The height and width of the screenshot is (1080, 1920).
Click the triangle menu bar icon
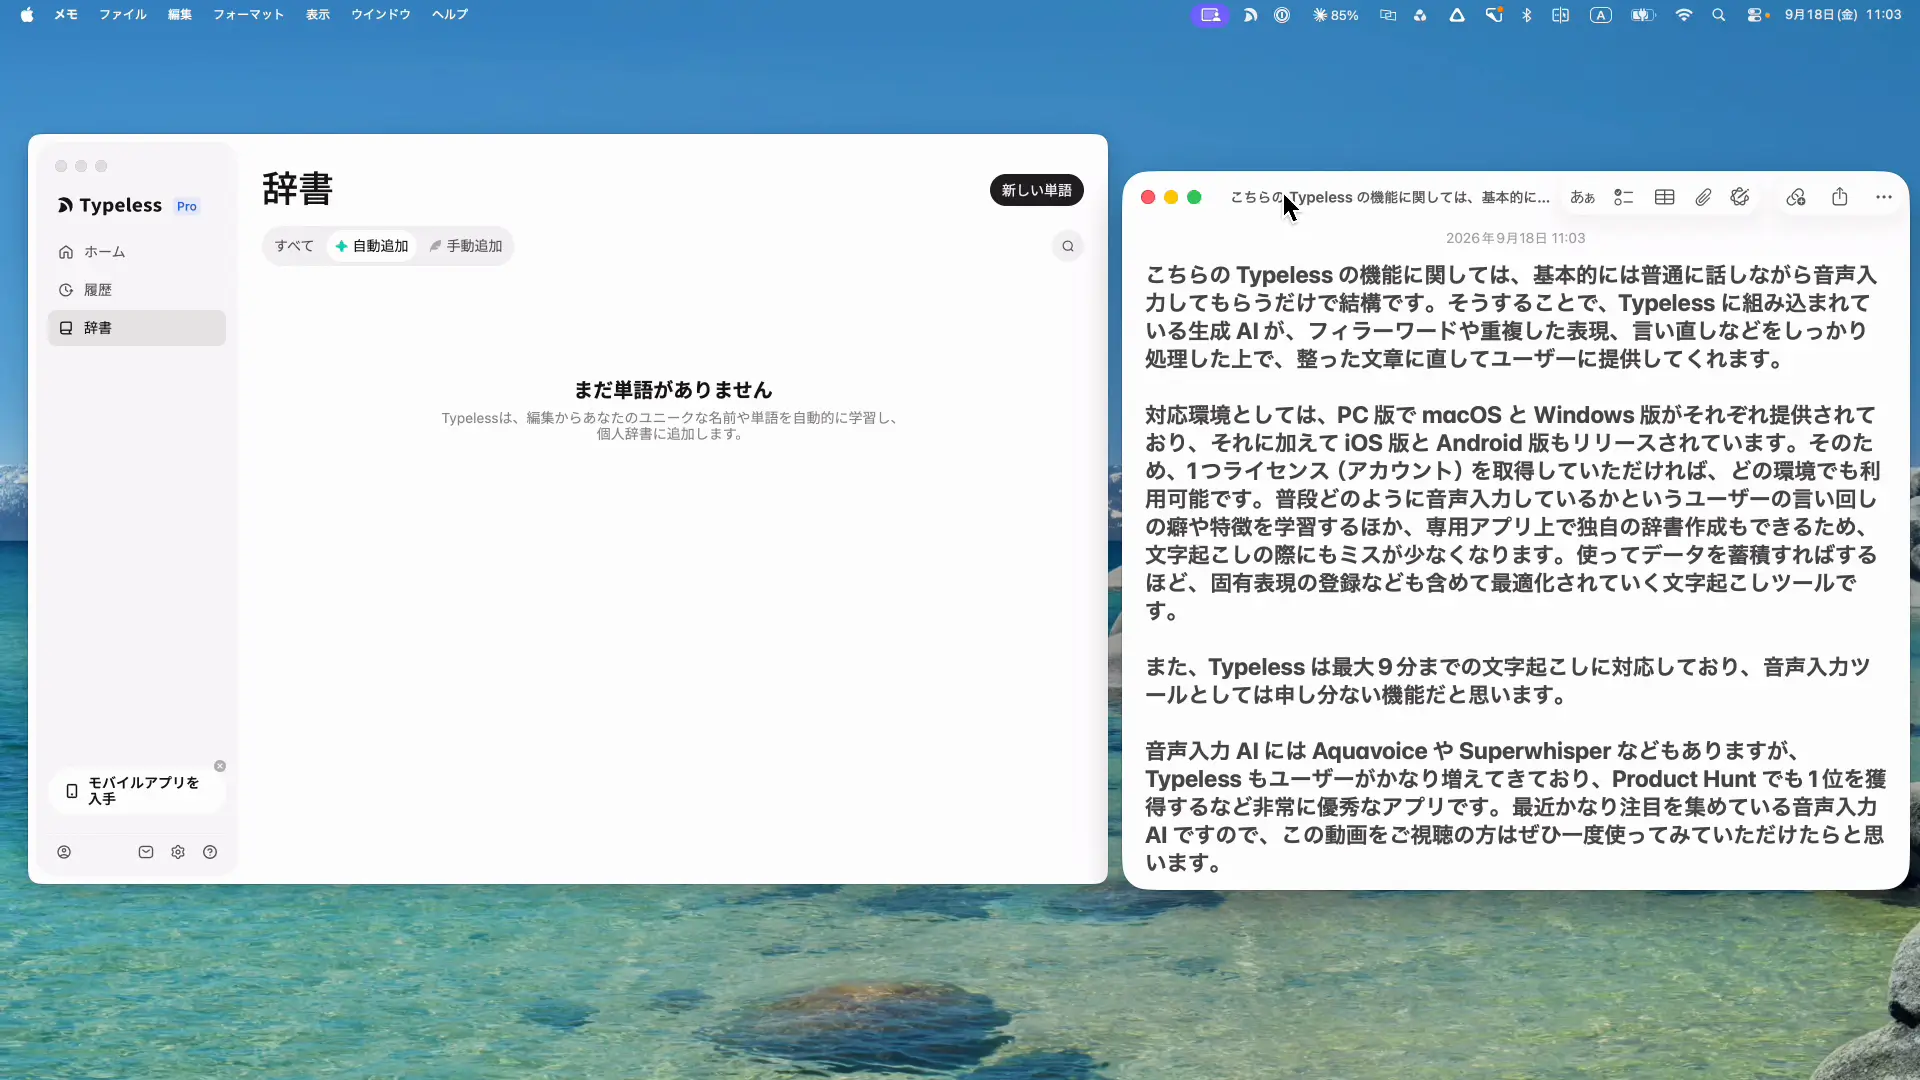click(x=1457, y=15)
